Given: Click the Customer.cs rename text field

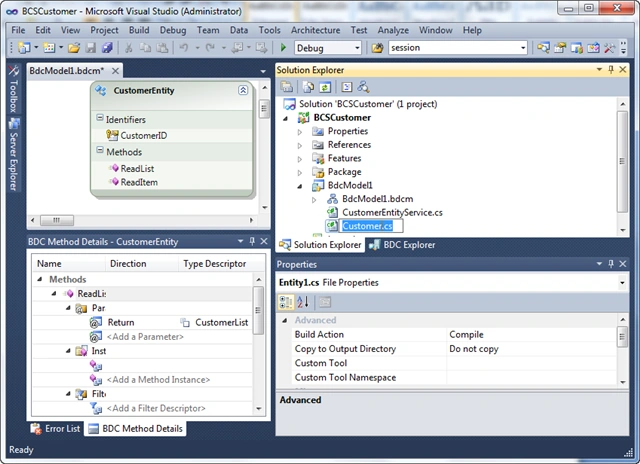Looking at the screenshot, I should pos(371,226).
